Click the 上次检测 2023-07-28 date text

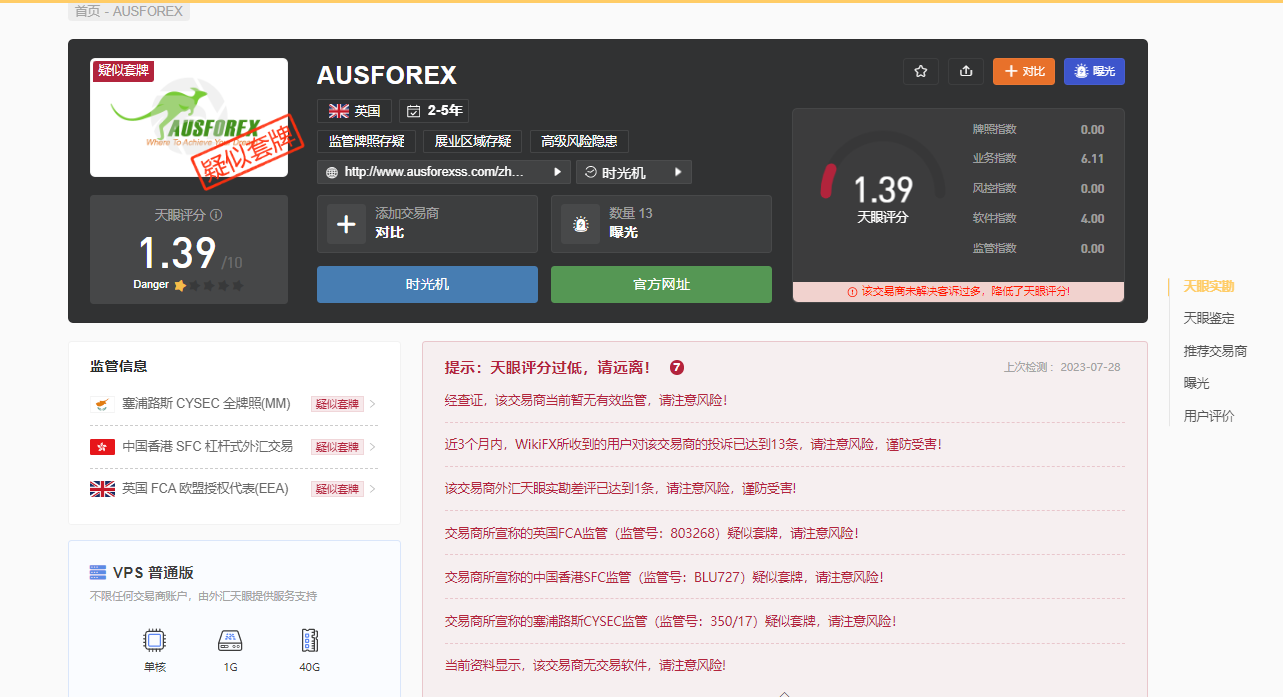(1062, 367)
